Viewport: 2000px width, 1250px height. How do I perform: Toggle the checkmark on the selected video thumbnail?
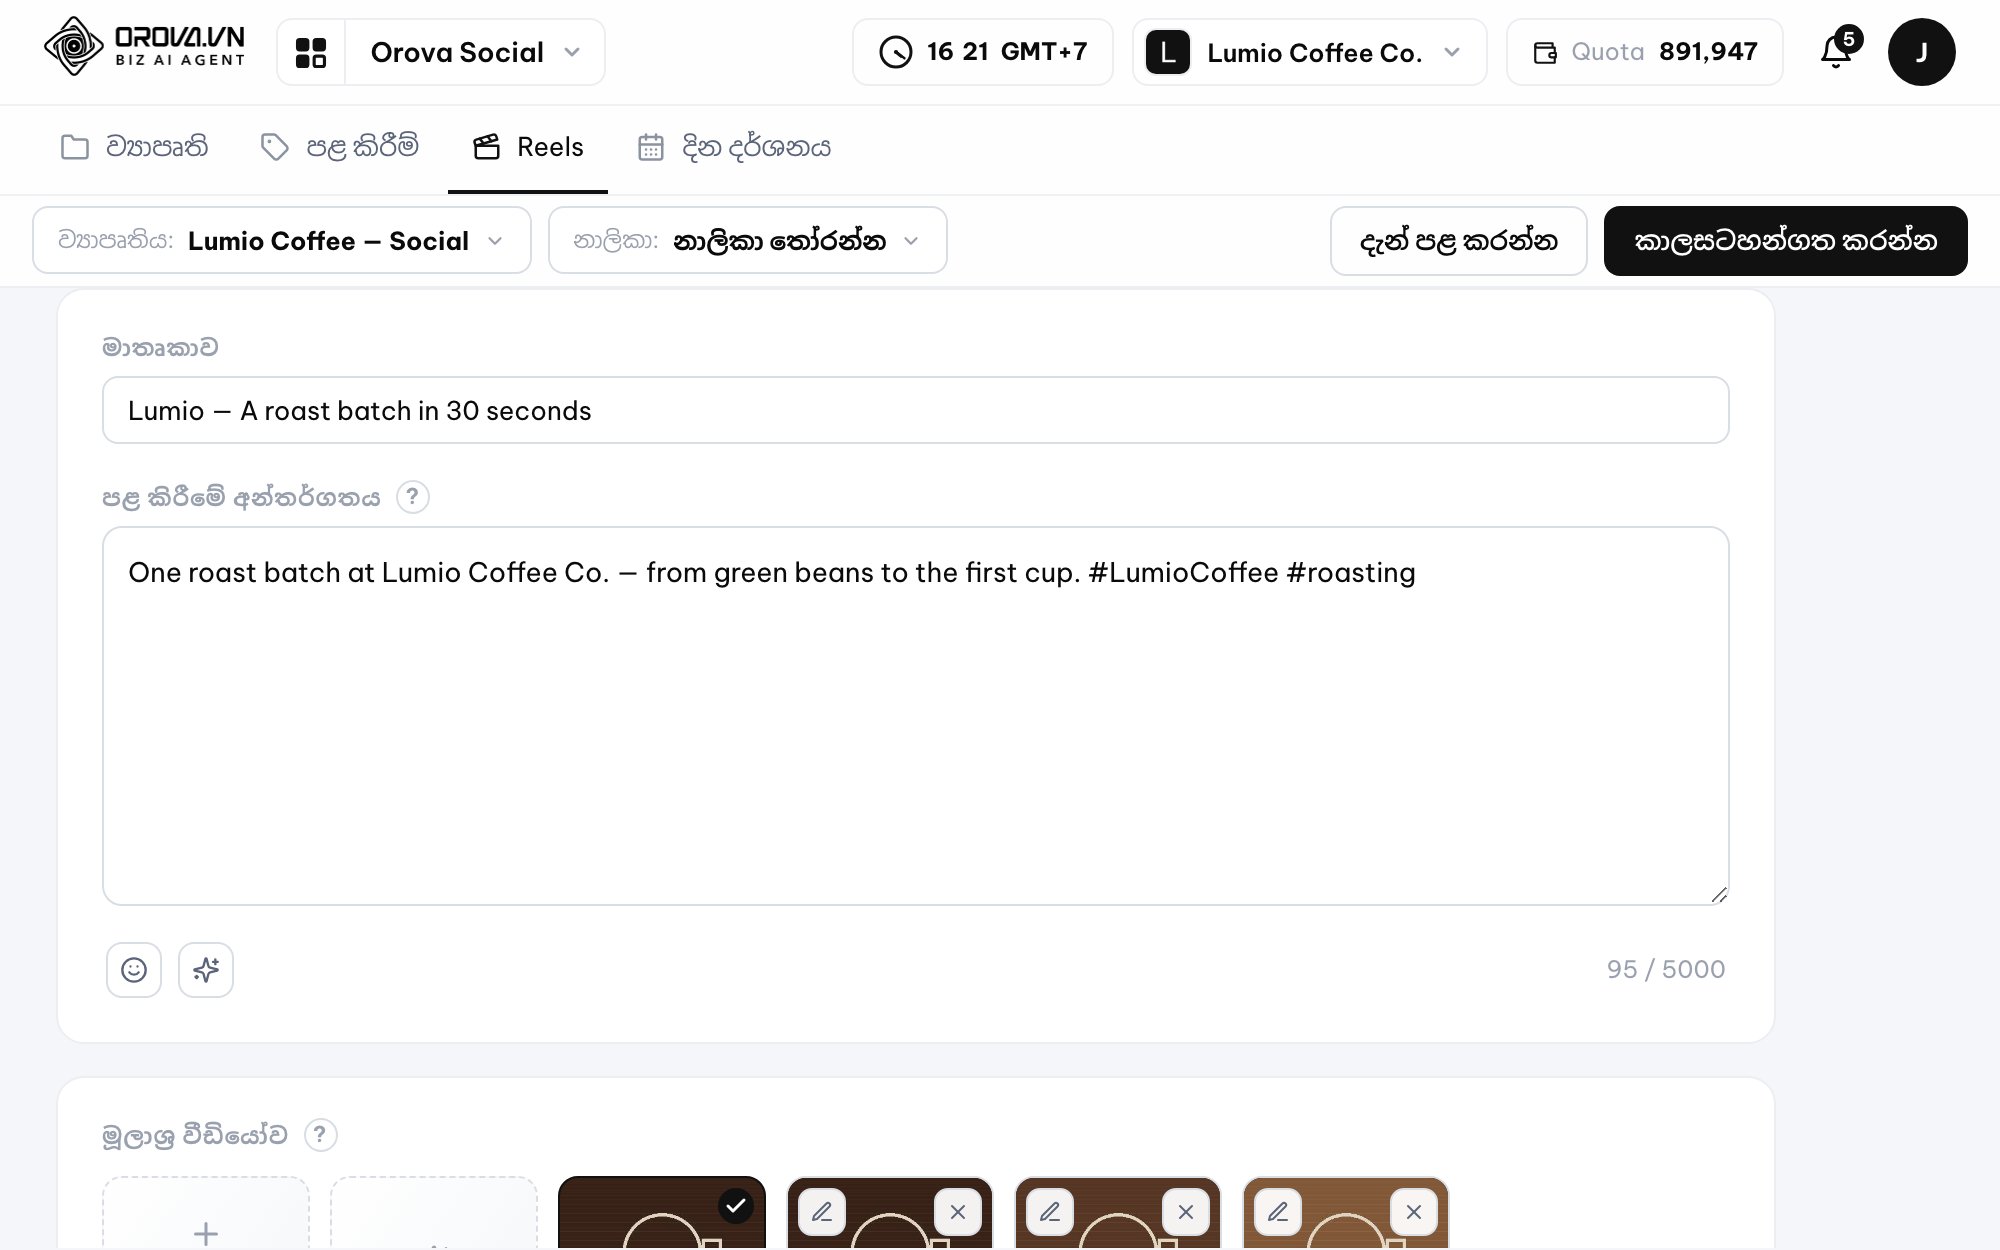(x=736, y=1206)
